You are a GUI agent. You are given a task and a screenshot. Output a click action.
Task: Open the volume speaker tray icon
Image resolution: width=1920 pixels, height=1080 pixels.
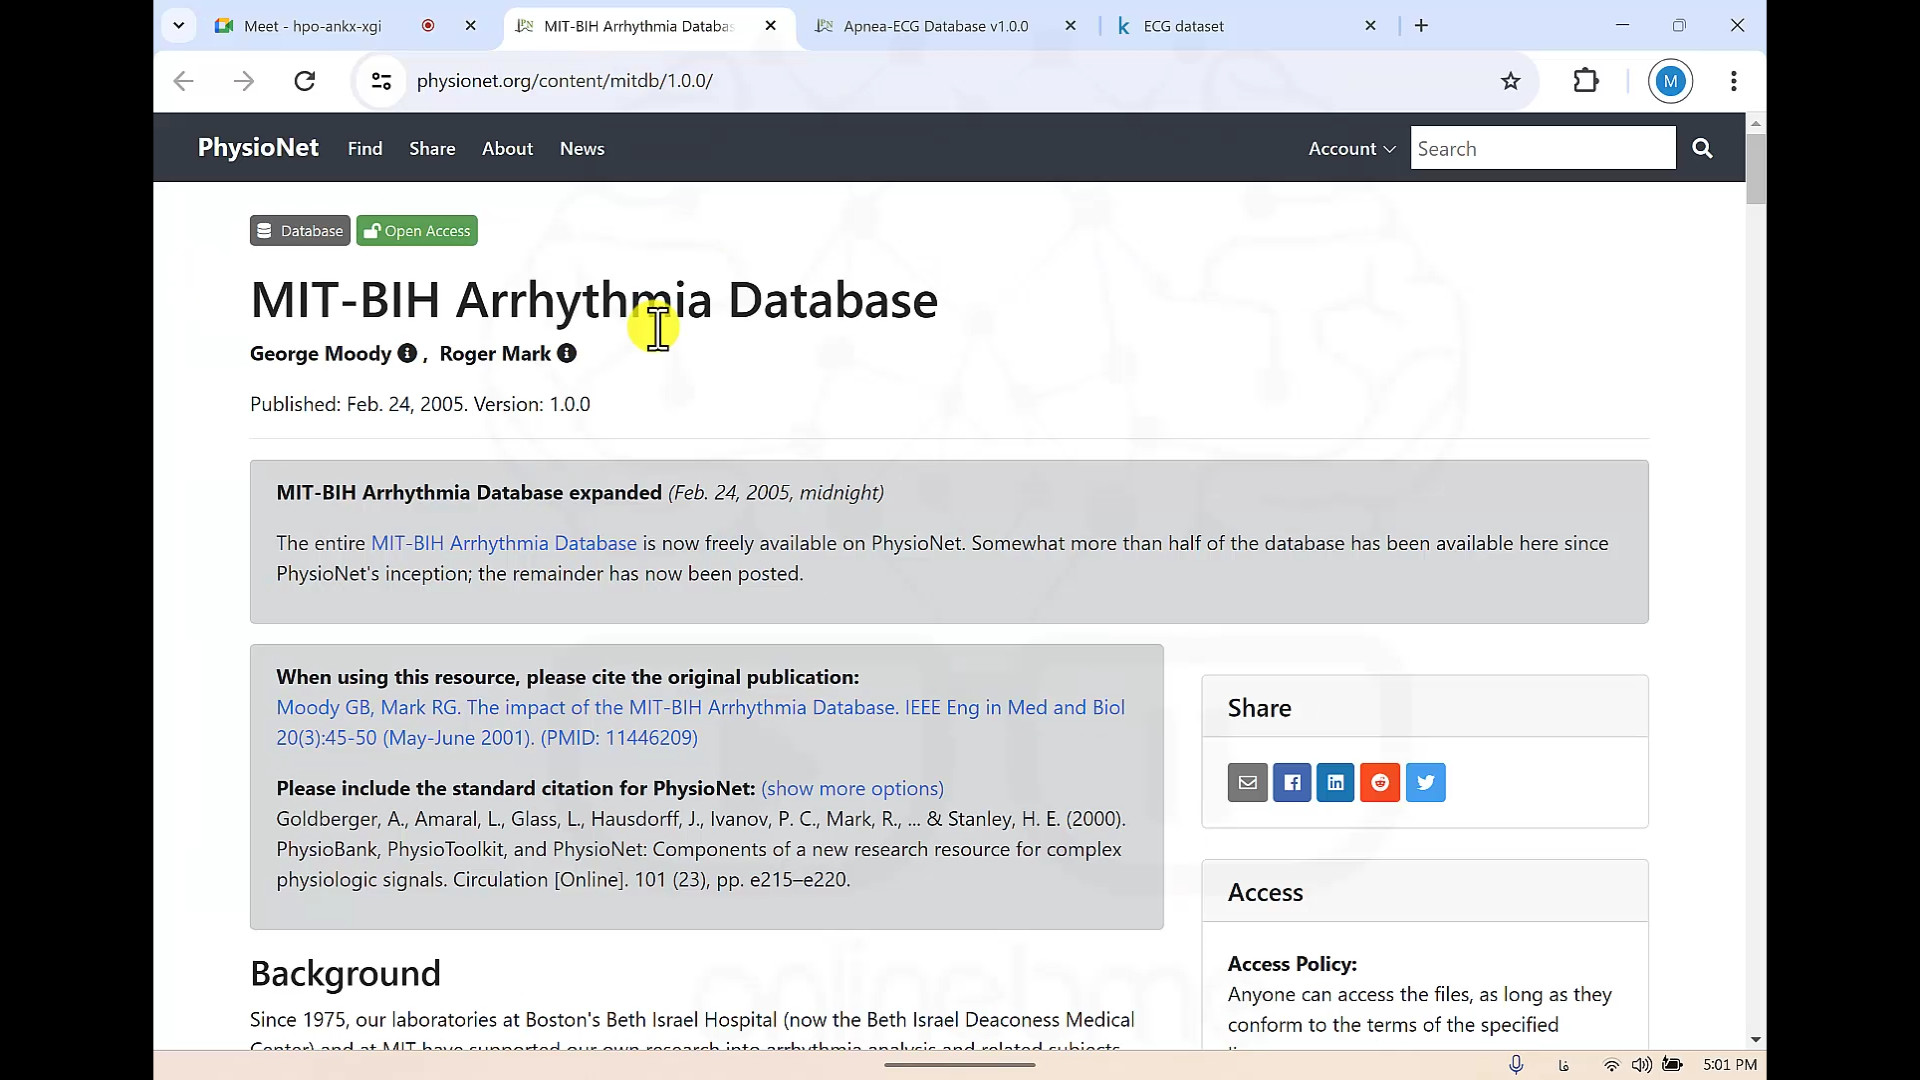[x=1641, y=1065]
